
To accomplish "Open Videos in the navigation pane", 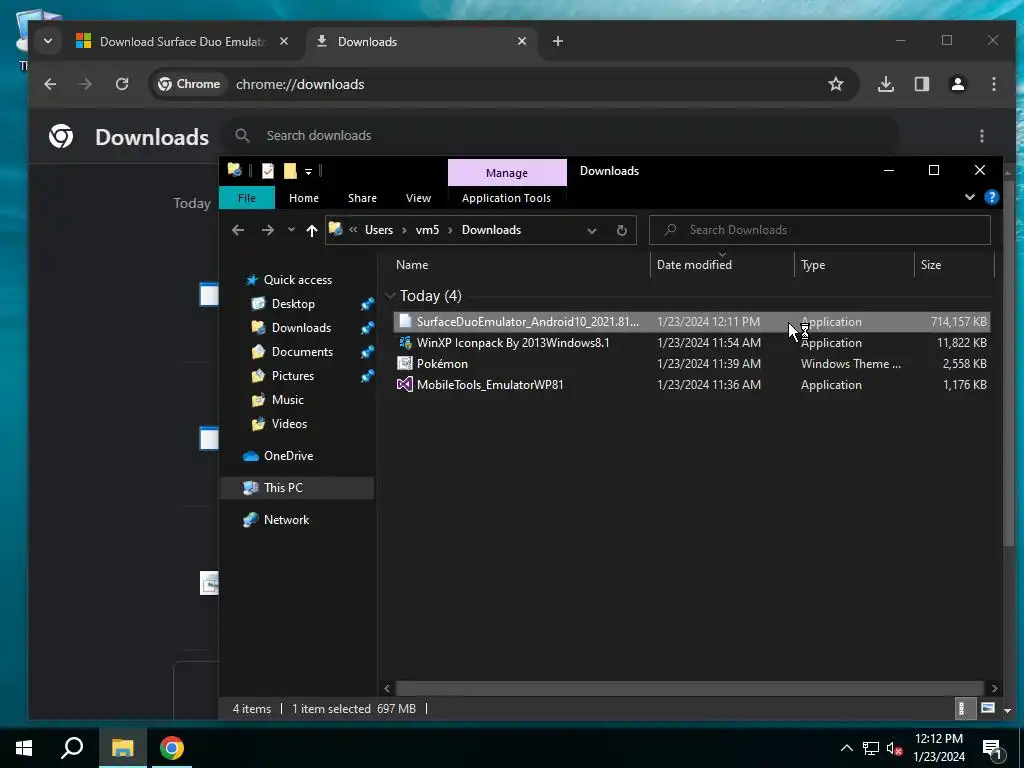I will coord(289,424).
